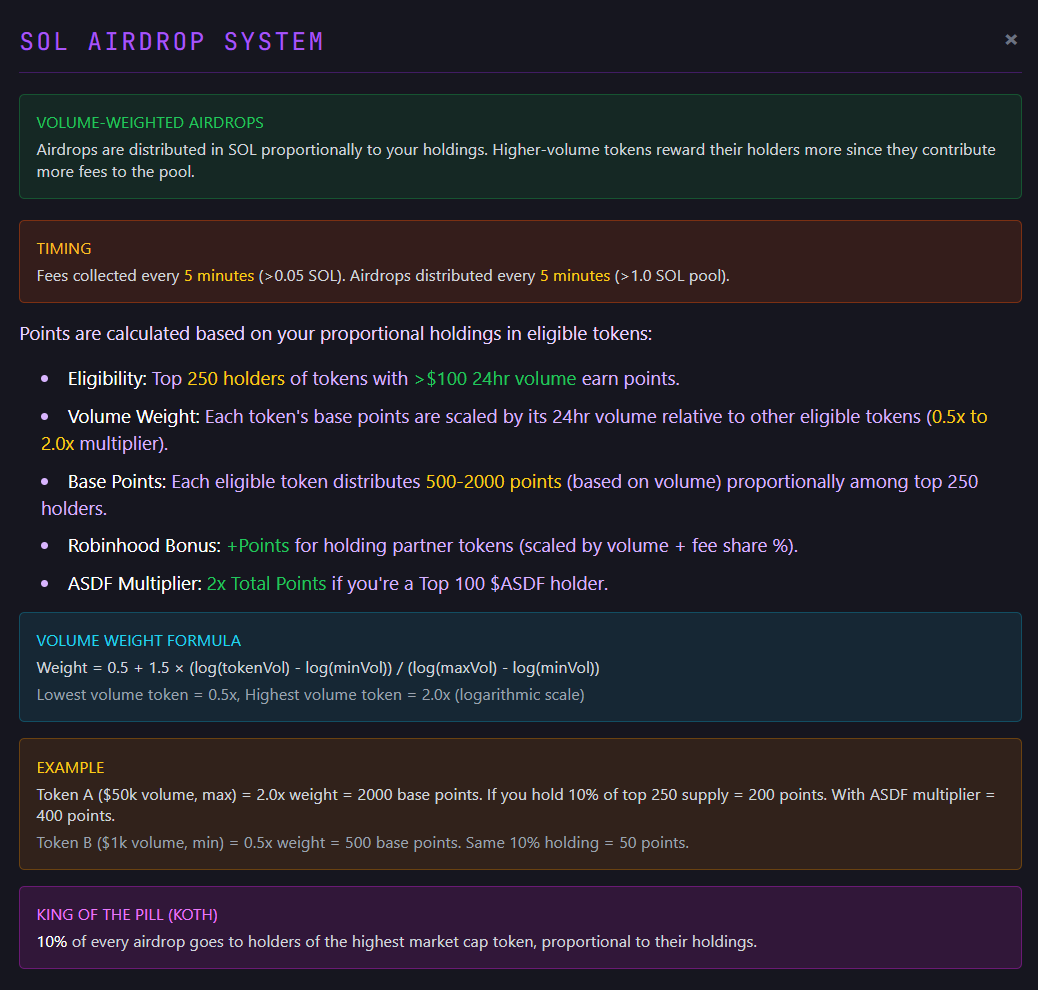The width and height of the screenshot is (1038, 990).
Task: Click the 'Airdrops are distributed in SOL' paragraph
Action: point(516,160)
